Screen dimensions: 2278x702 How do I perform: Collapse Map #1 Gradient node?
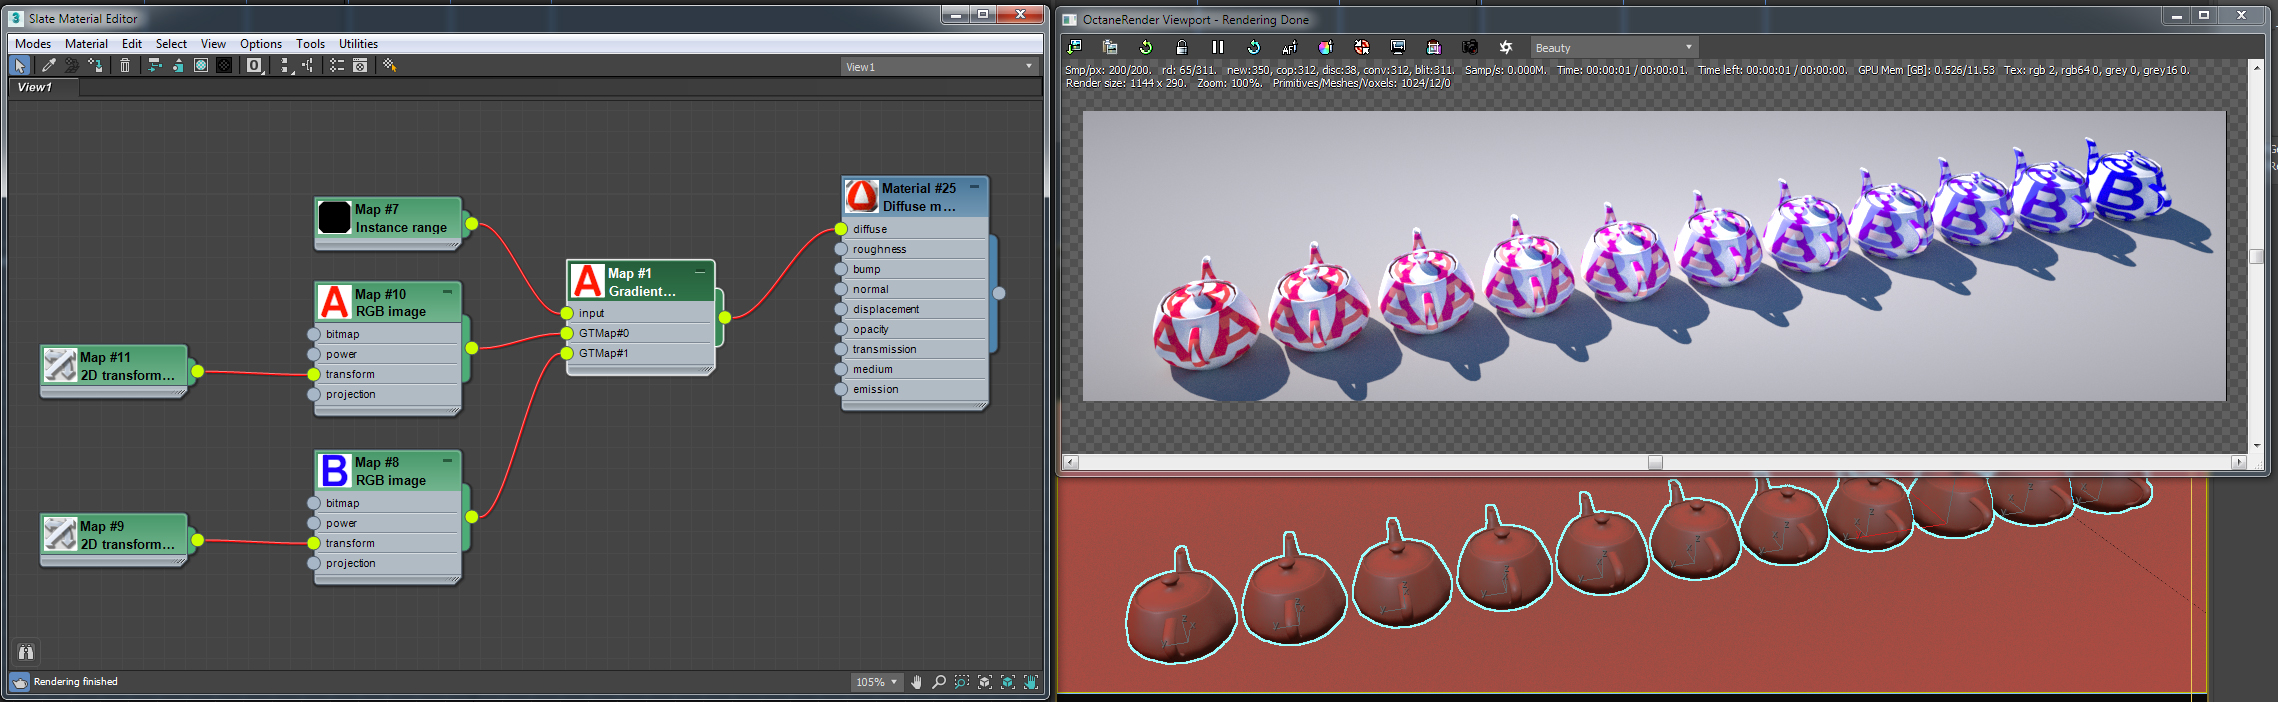pos(700,271)
